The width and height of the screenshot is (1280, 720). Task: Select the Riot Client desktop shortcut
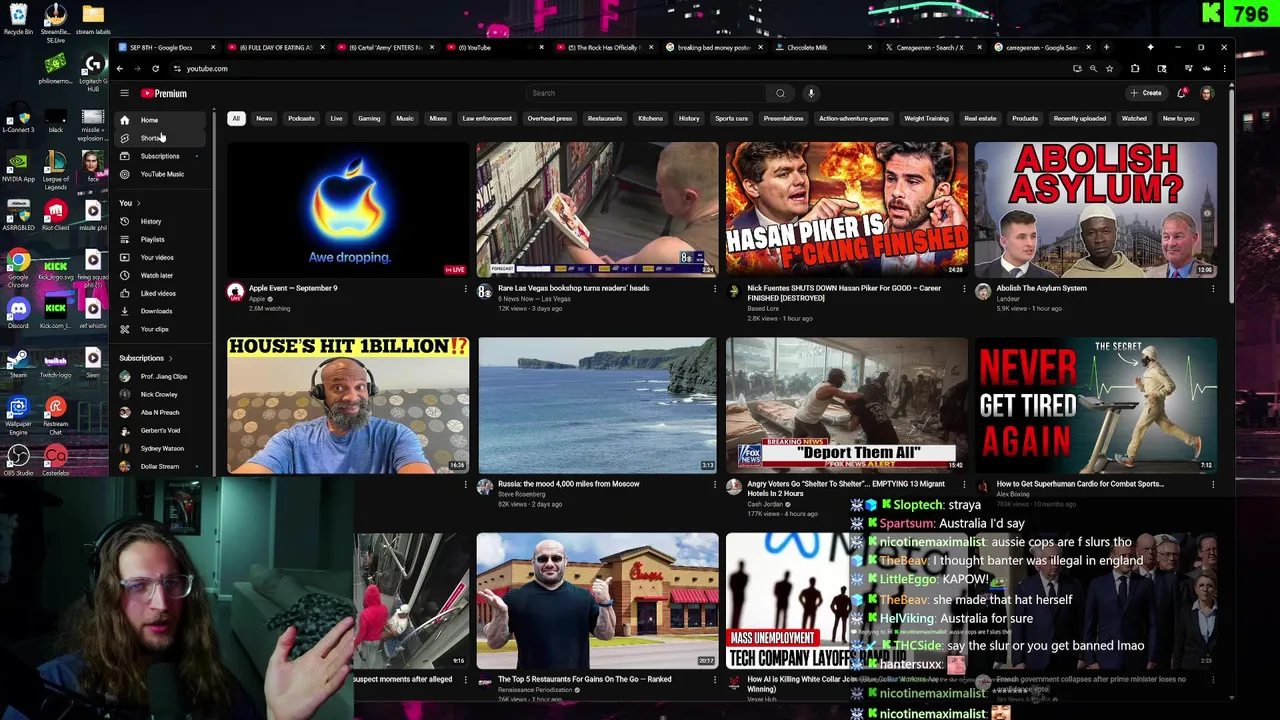coord(55,215)
